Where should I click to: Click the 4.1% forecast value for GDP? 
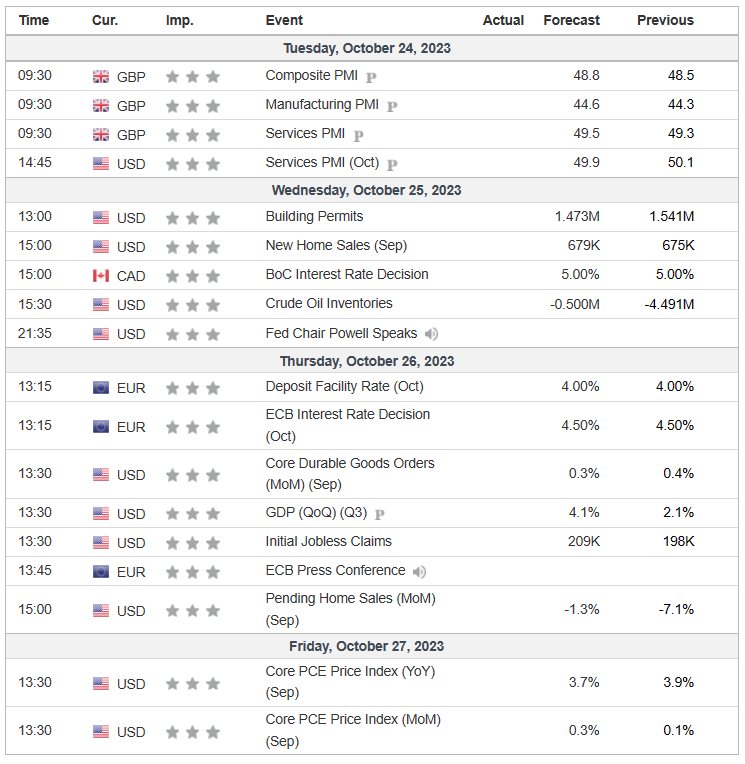click(584, 513)
